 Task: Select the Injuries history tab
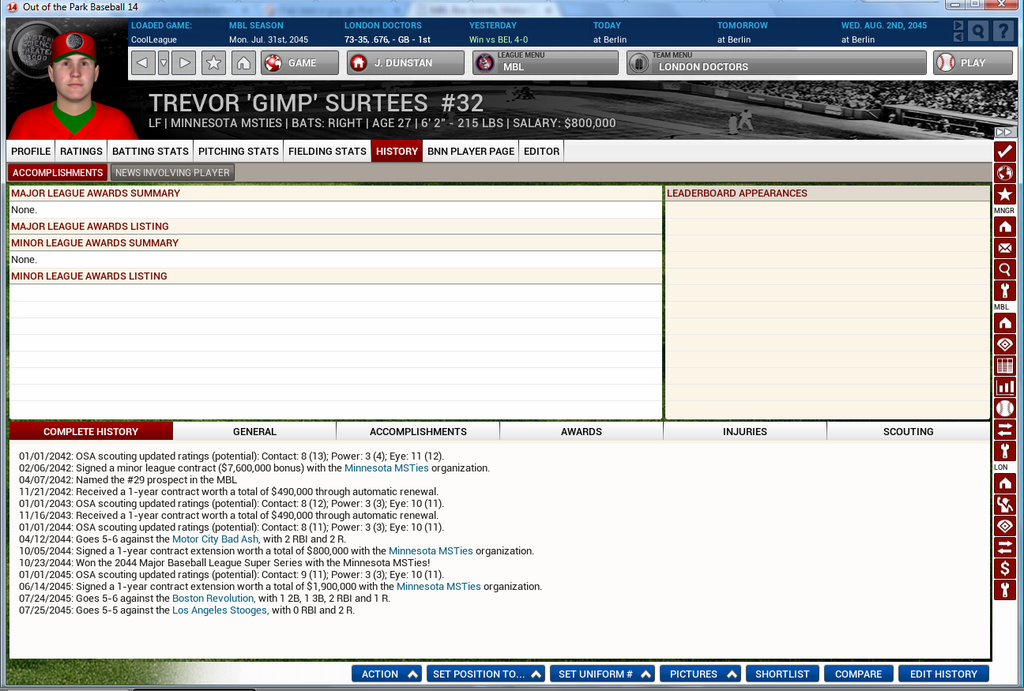pyautogui.click(x=744, y=431)
